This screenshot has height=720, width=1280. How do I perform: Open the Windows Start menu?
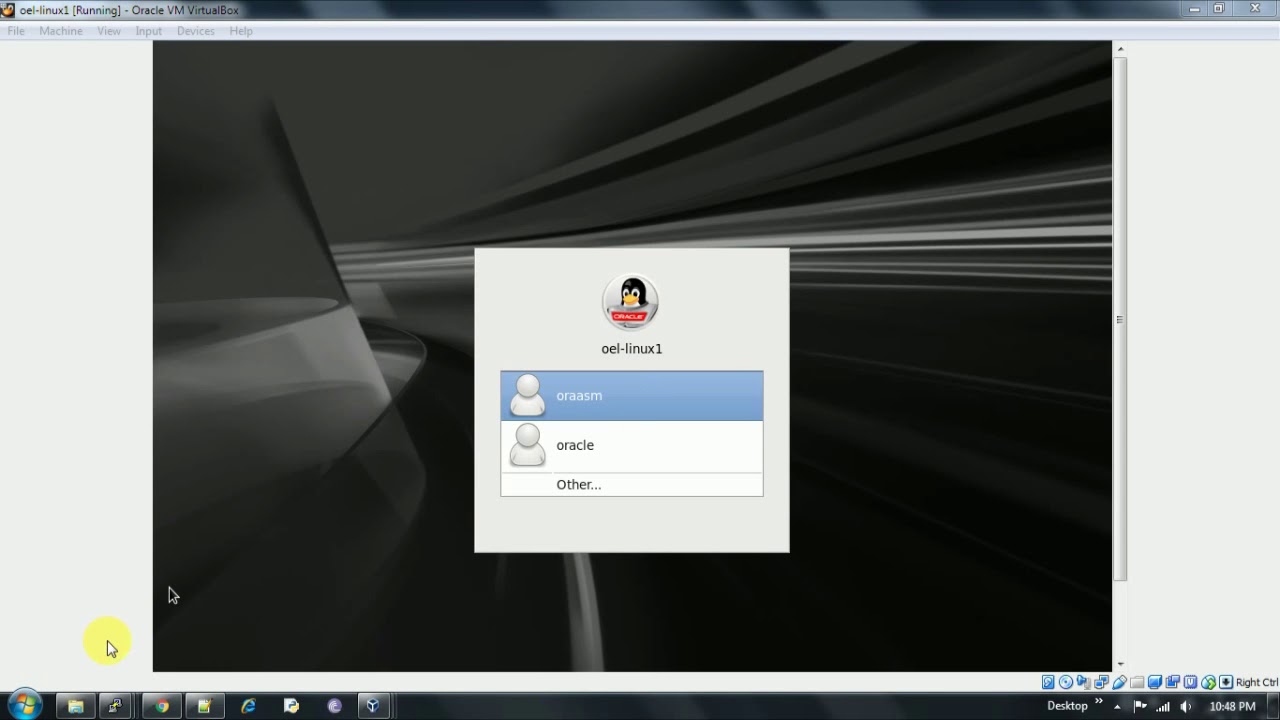(x=24, y=705)
